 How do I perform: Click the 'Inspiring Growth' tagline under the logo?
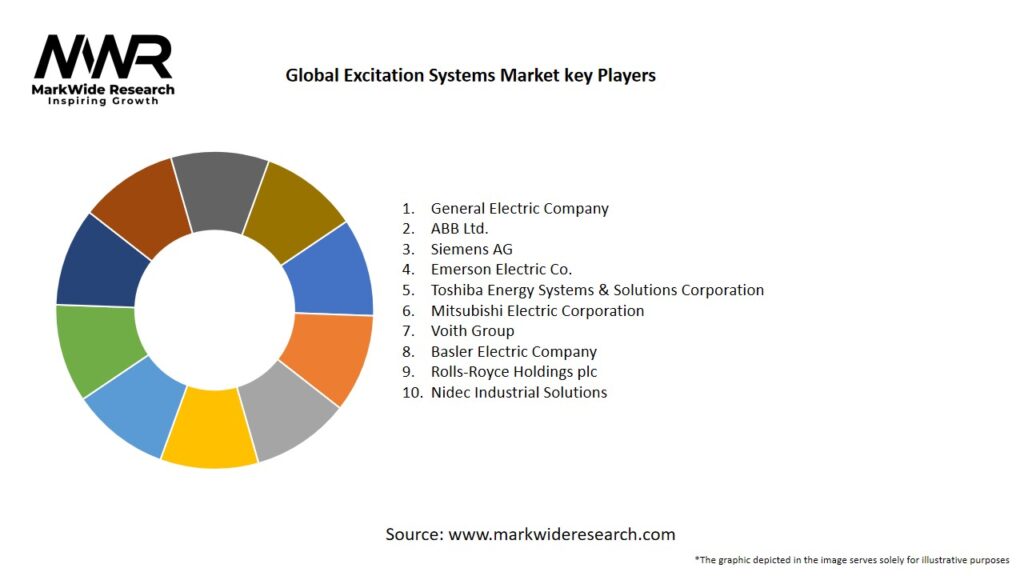click(103, 101)
